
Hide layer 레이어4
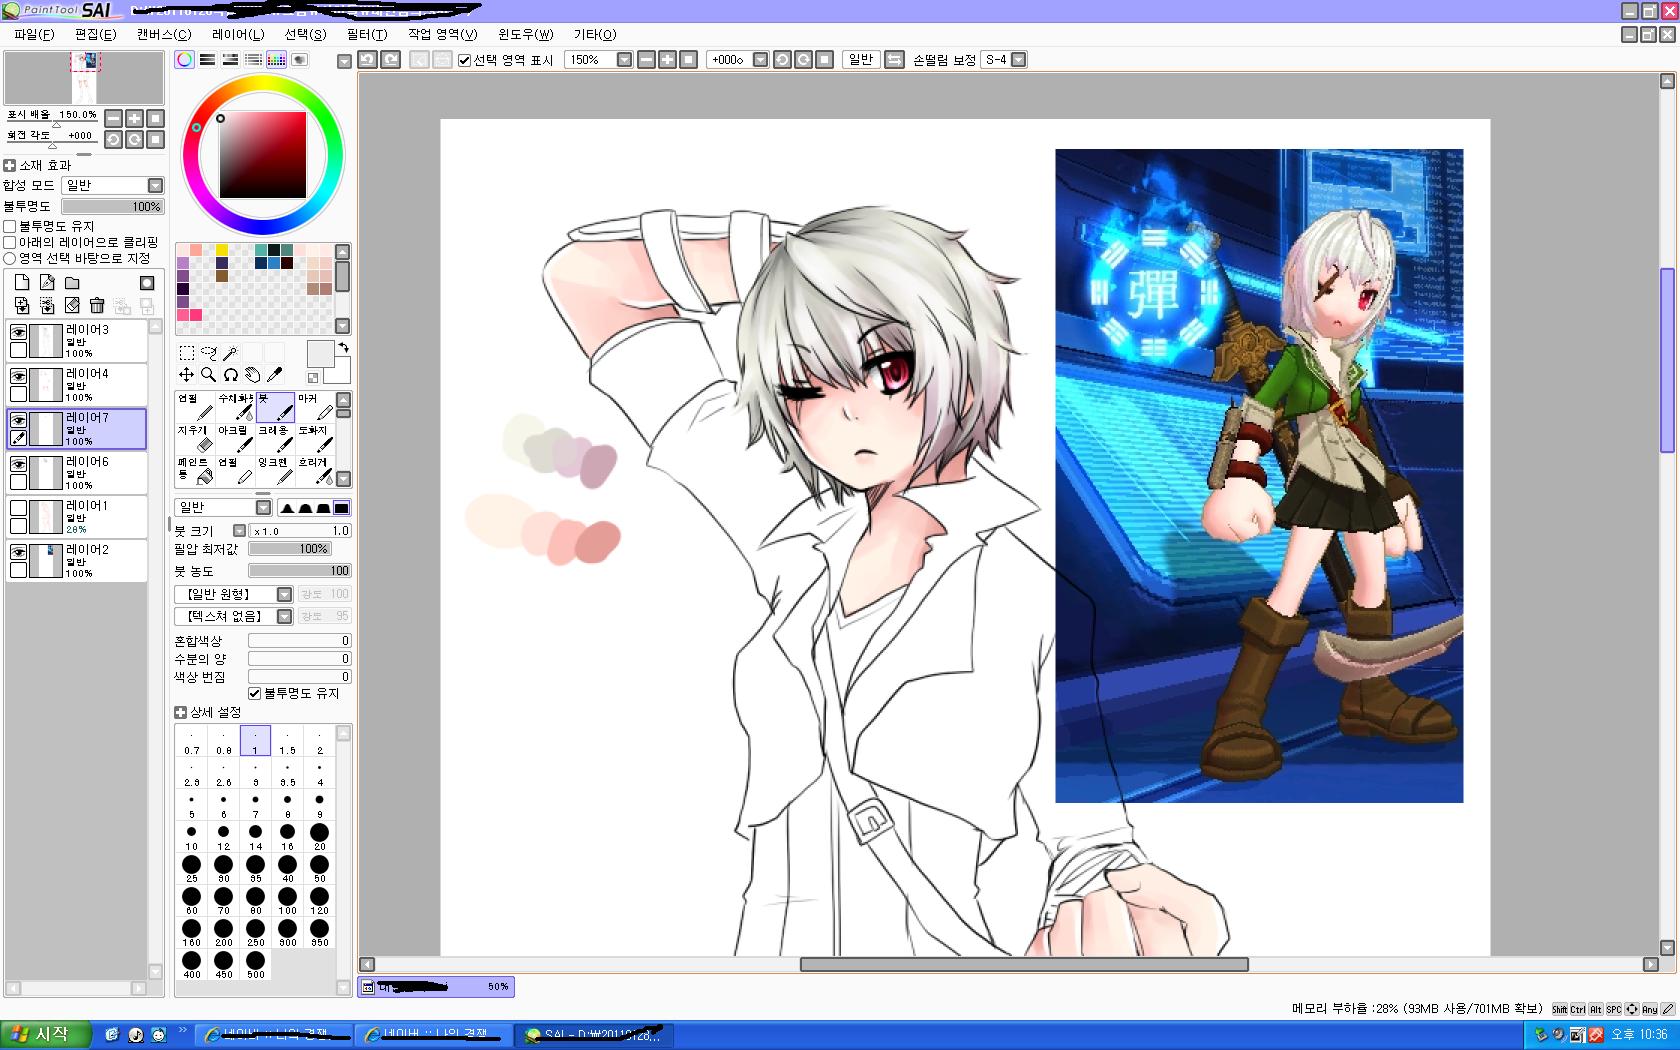click(x=18, y=376)
